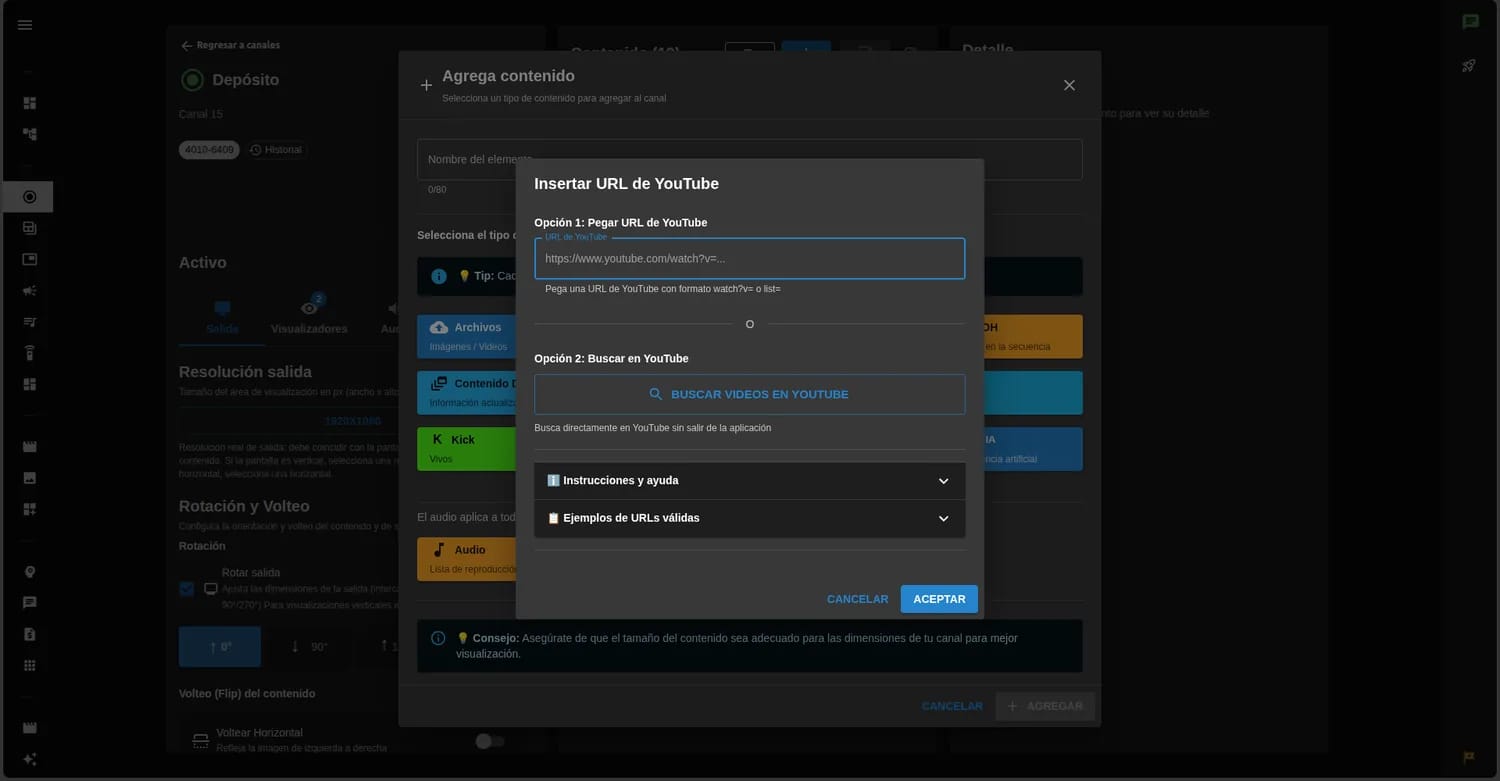Open the tree-structure icon in the left sidebar
This screenshot has width=1500, height=781.
click(29, 134)
